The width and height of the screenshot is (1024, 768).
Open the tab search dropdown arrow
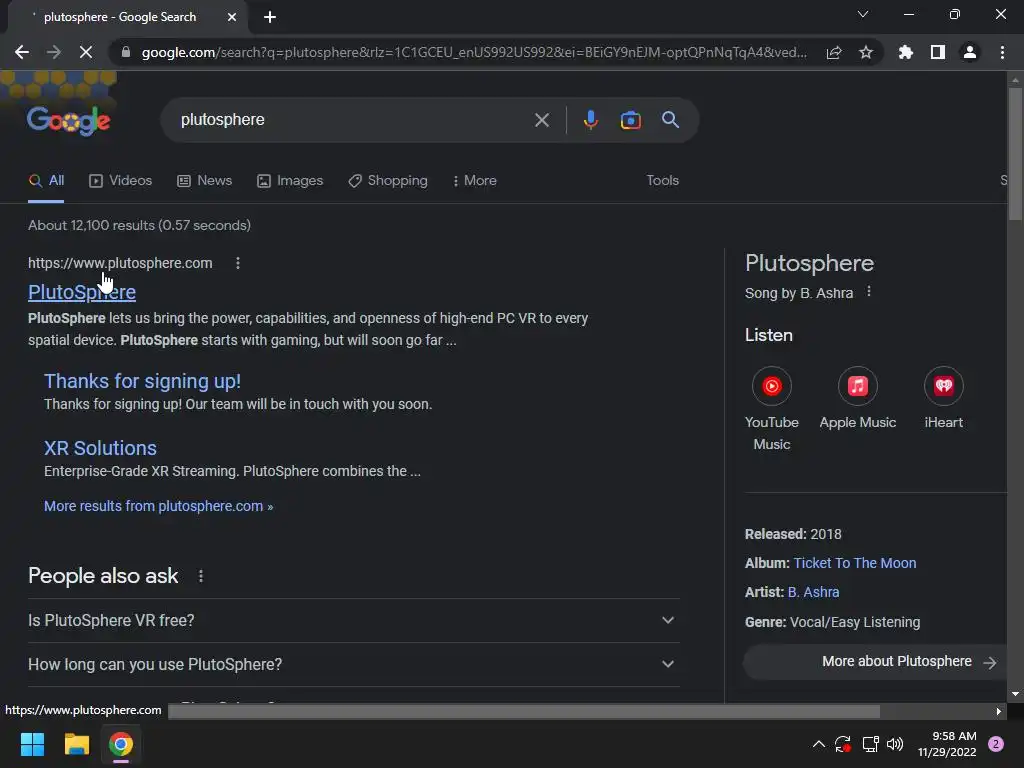[863, 14]
